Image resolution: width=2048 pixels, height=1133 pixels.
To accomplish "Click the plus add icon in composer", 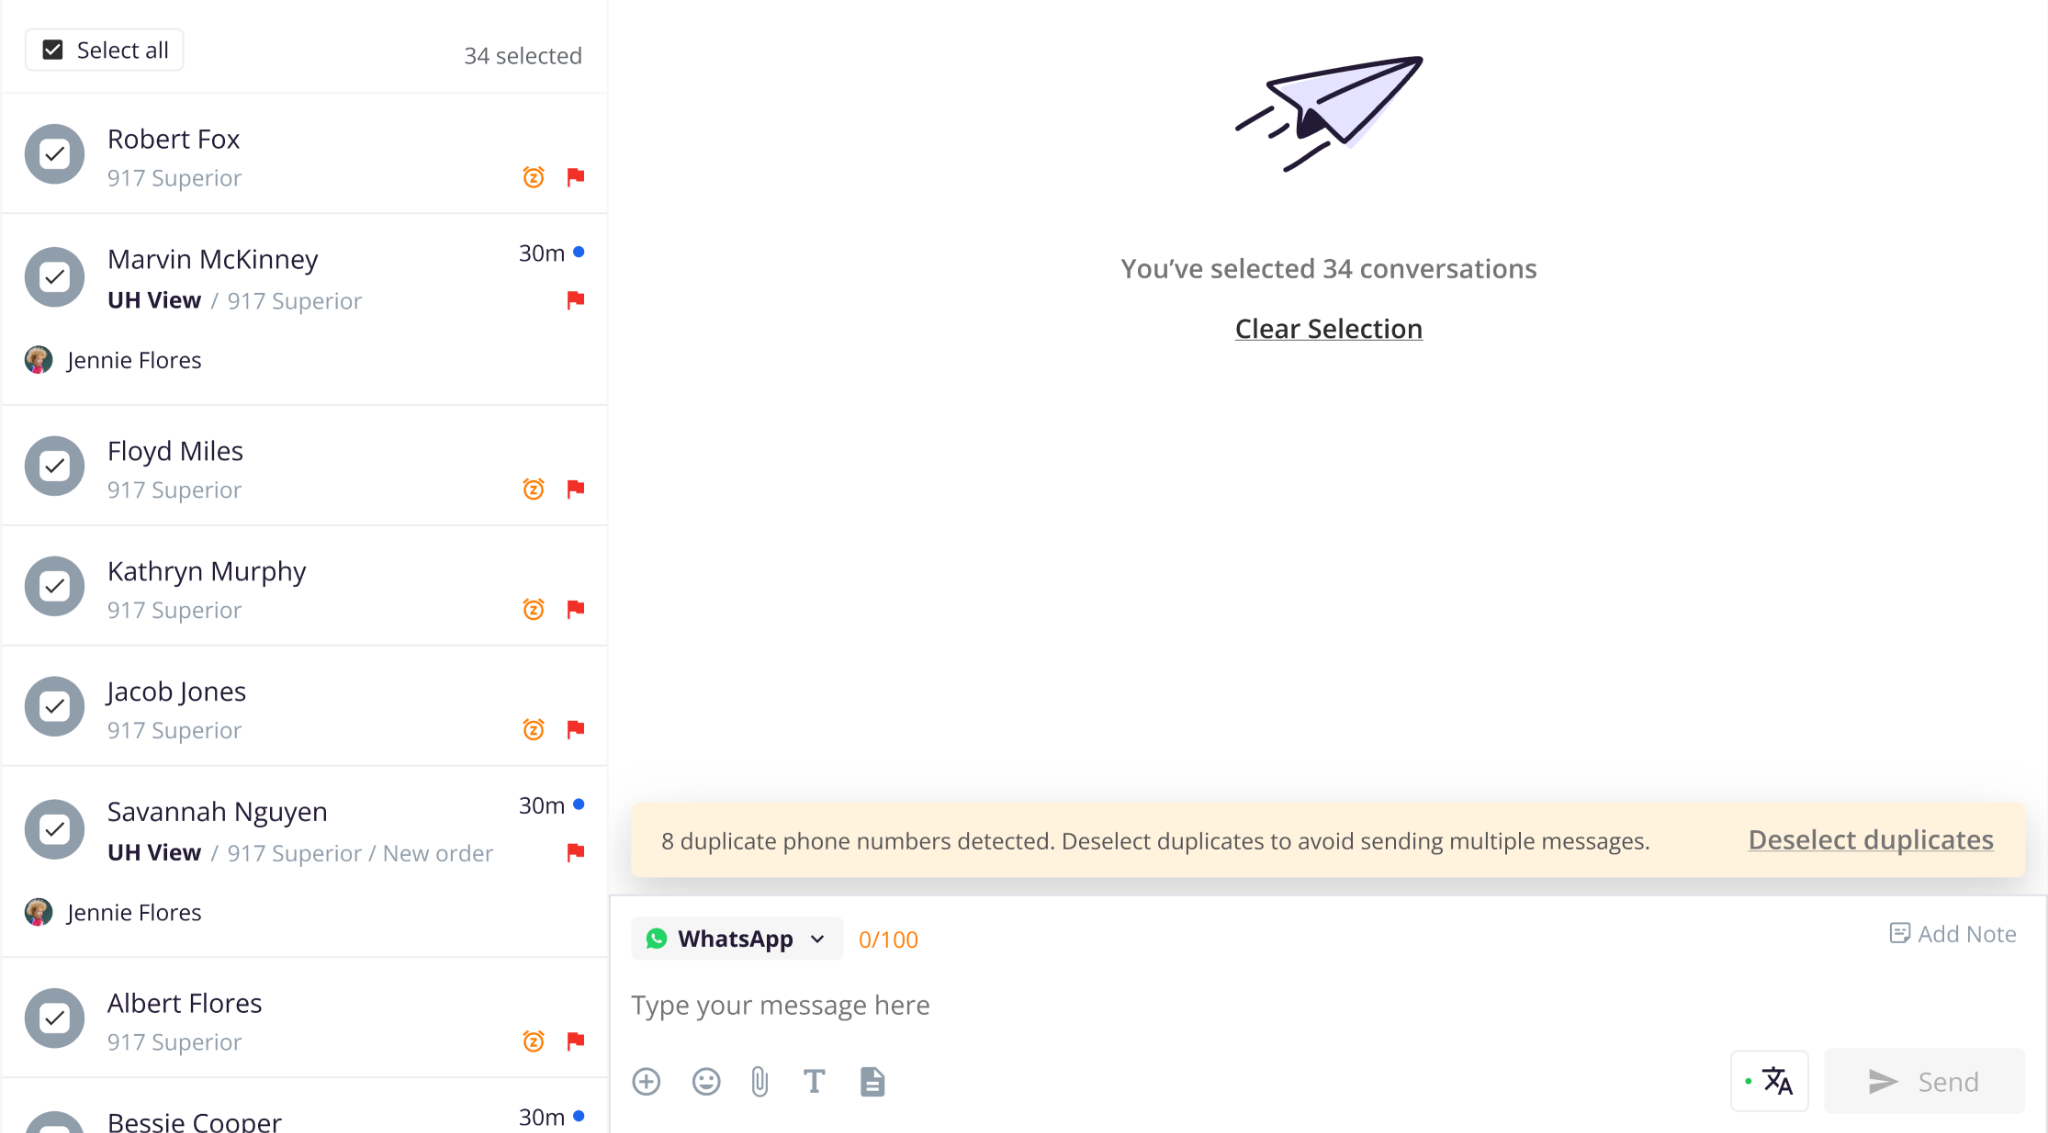I will 646,1081.
